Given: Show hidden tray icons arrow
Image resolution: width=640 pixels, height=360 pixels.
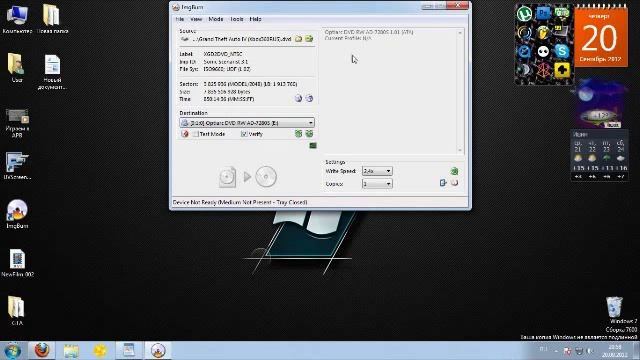Looking at the screenshot, I should click(556, 351).
